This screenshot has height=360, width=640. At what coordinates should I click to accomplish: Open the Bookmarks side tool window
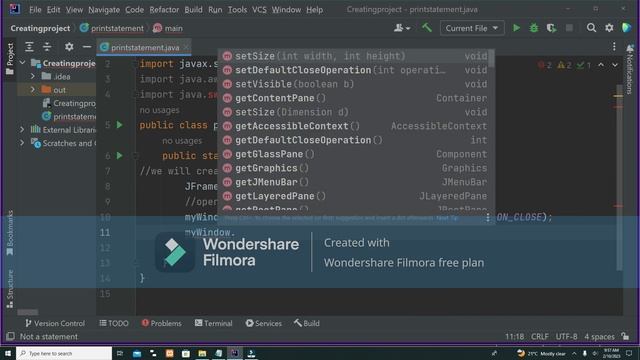pos(10,233)
